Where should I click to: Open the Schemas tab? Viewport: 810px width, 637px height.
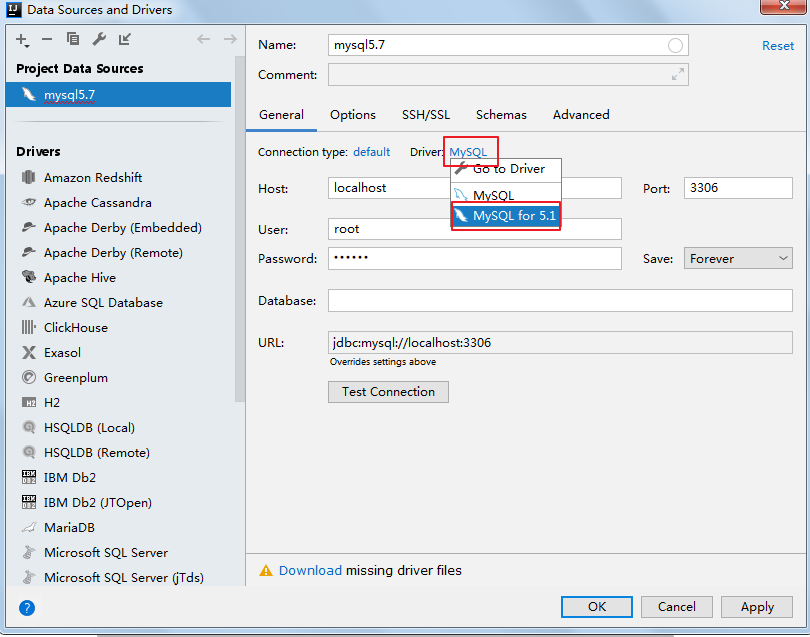[x=501, y=115]
